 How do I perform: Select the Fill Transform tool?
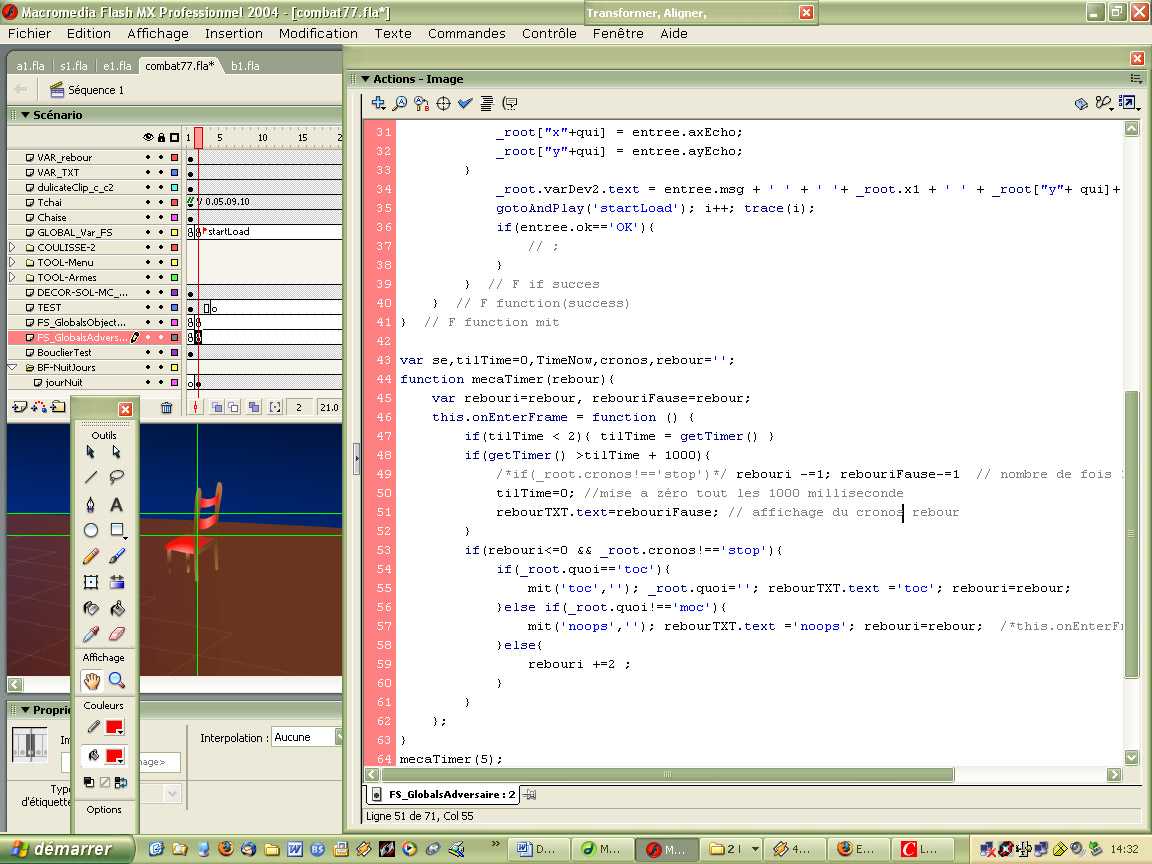[116, 583]
